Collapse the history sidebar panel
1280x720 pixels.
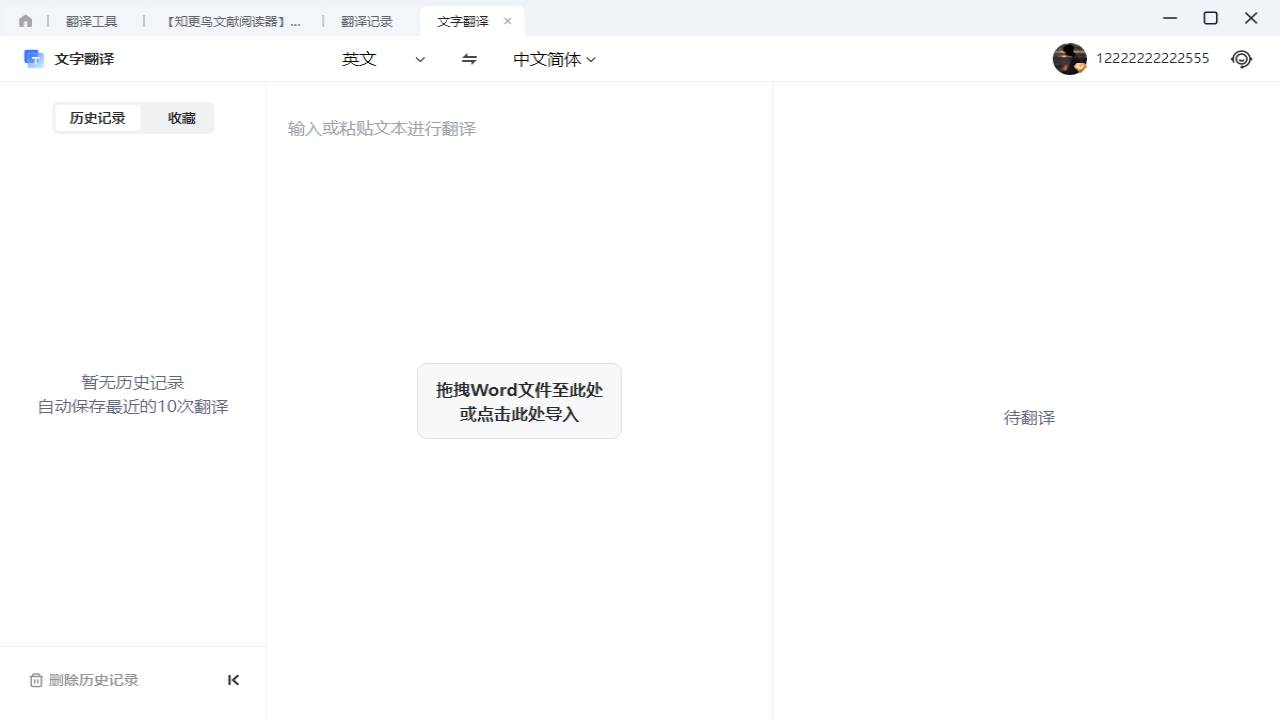[x=233, y=680]
